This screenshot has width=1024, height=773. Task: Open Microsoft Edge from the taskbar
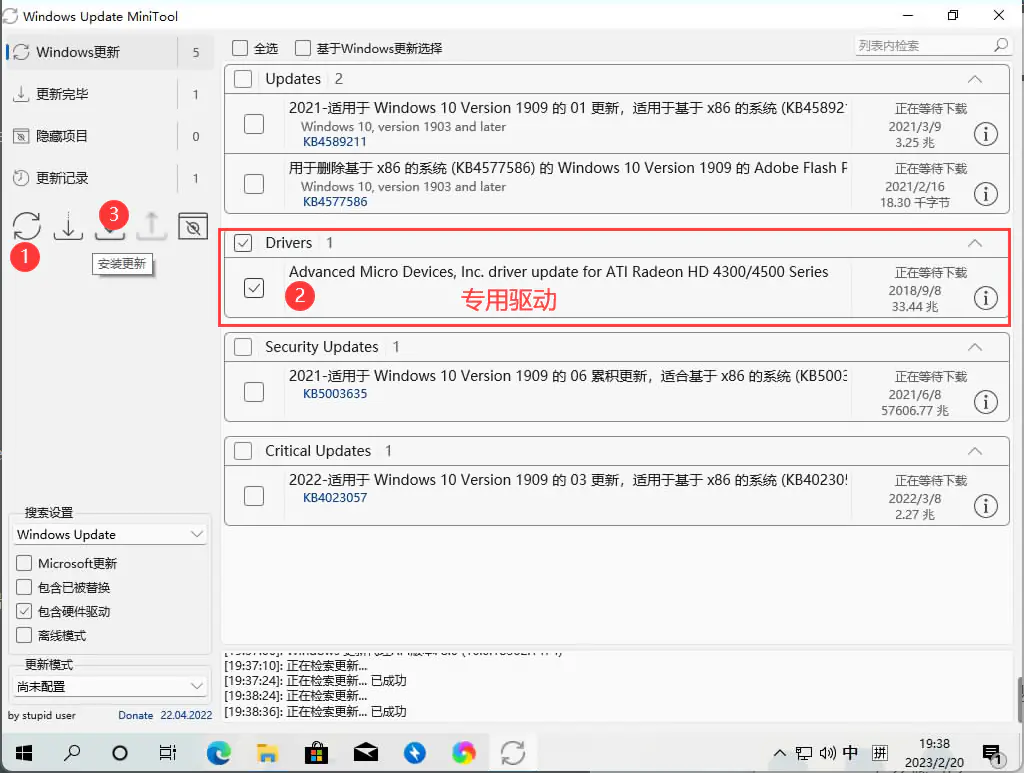click(218, 752)
